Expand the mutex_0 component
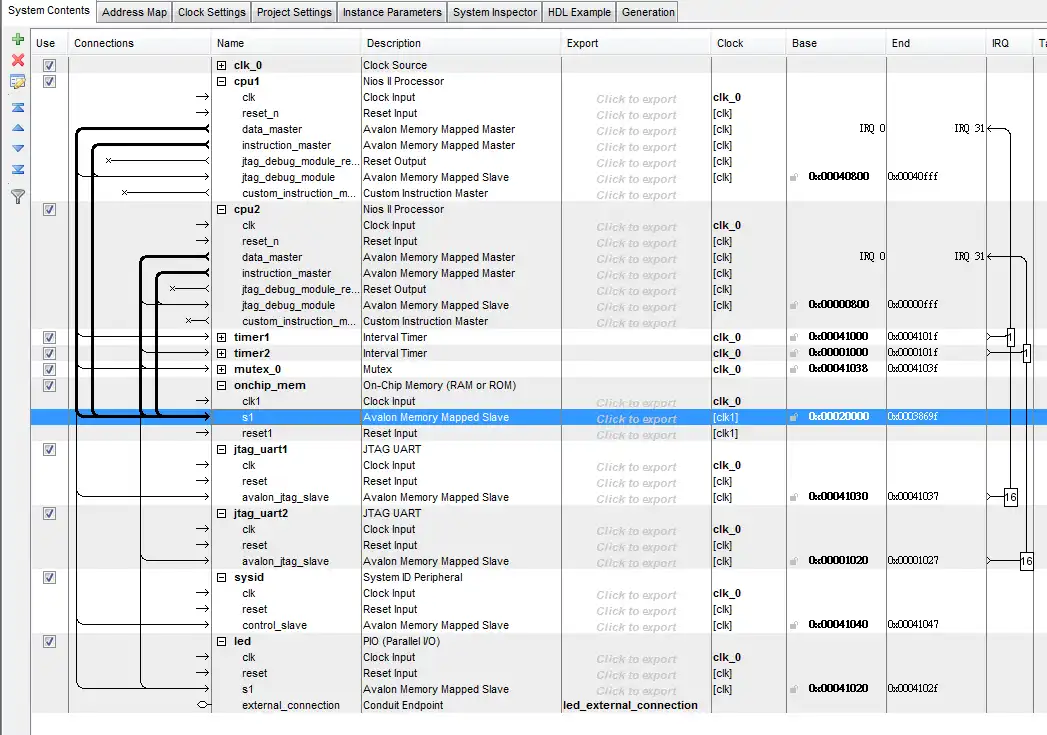This screenshot has height=735, width=1047. (222, 370)
